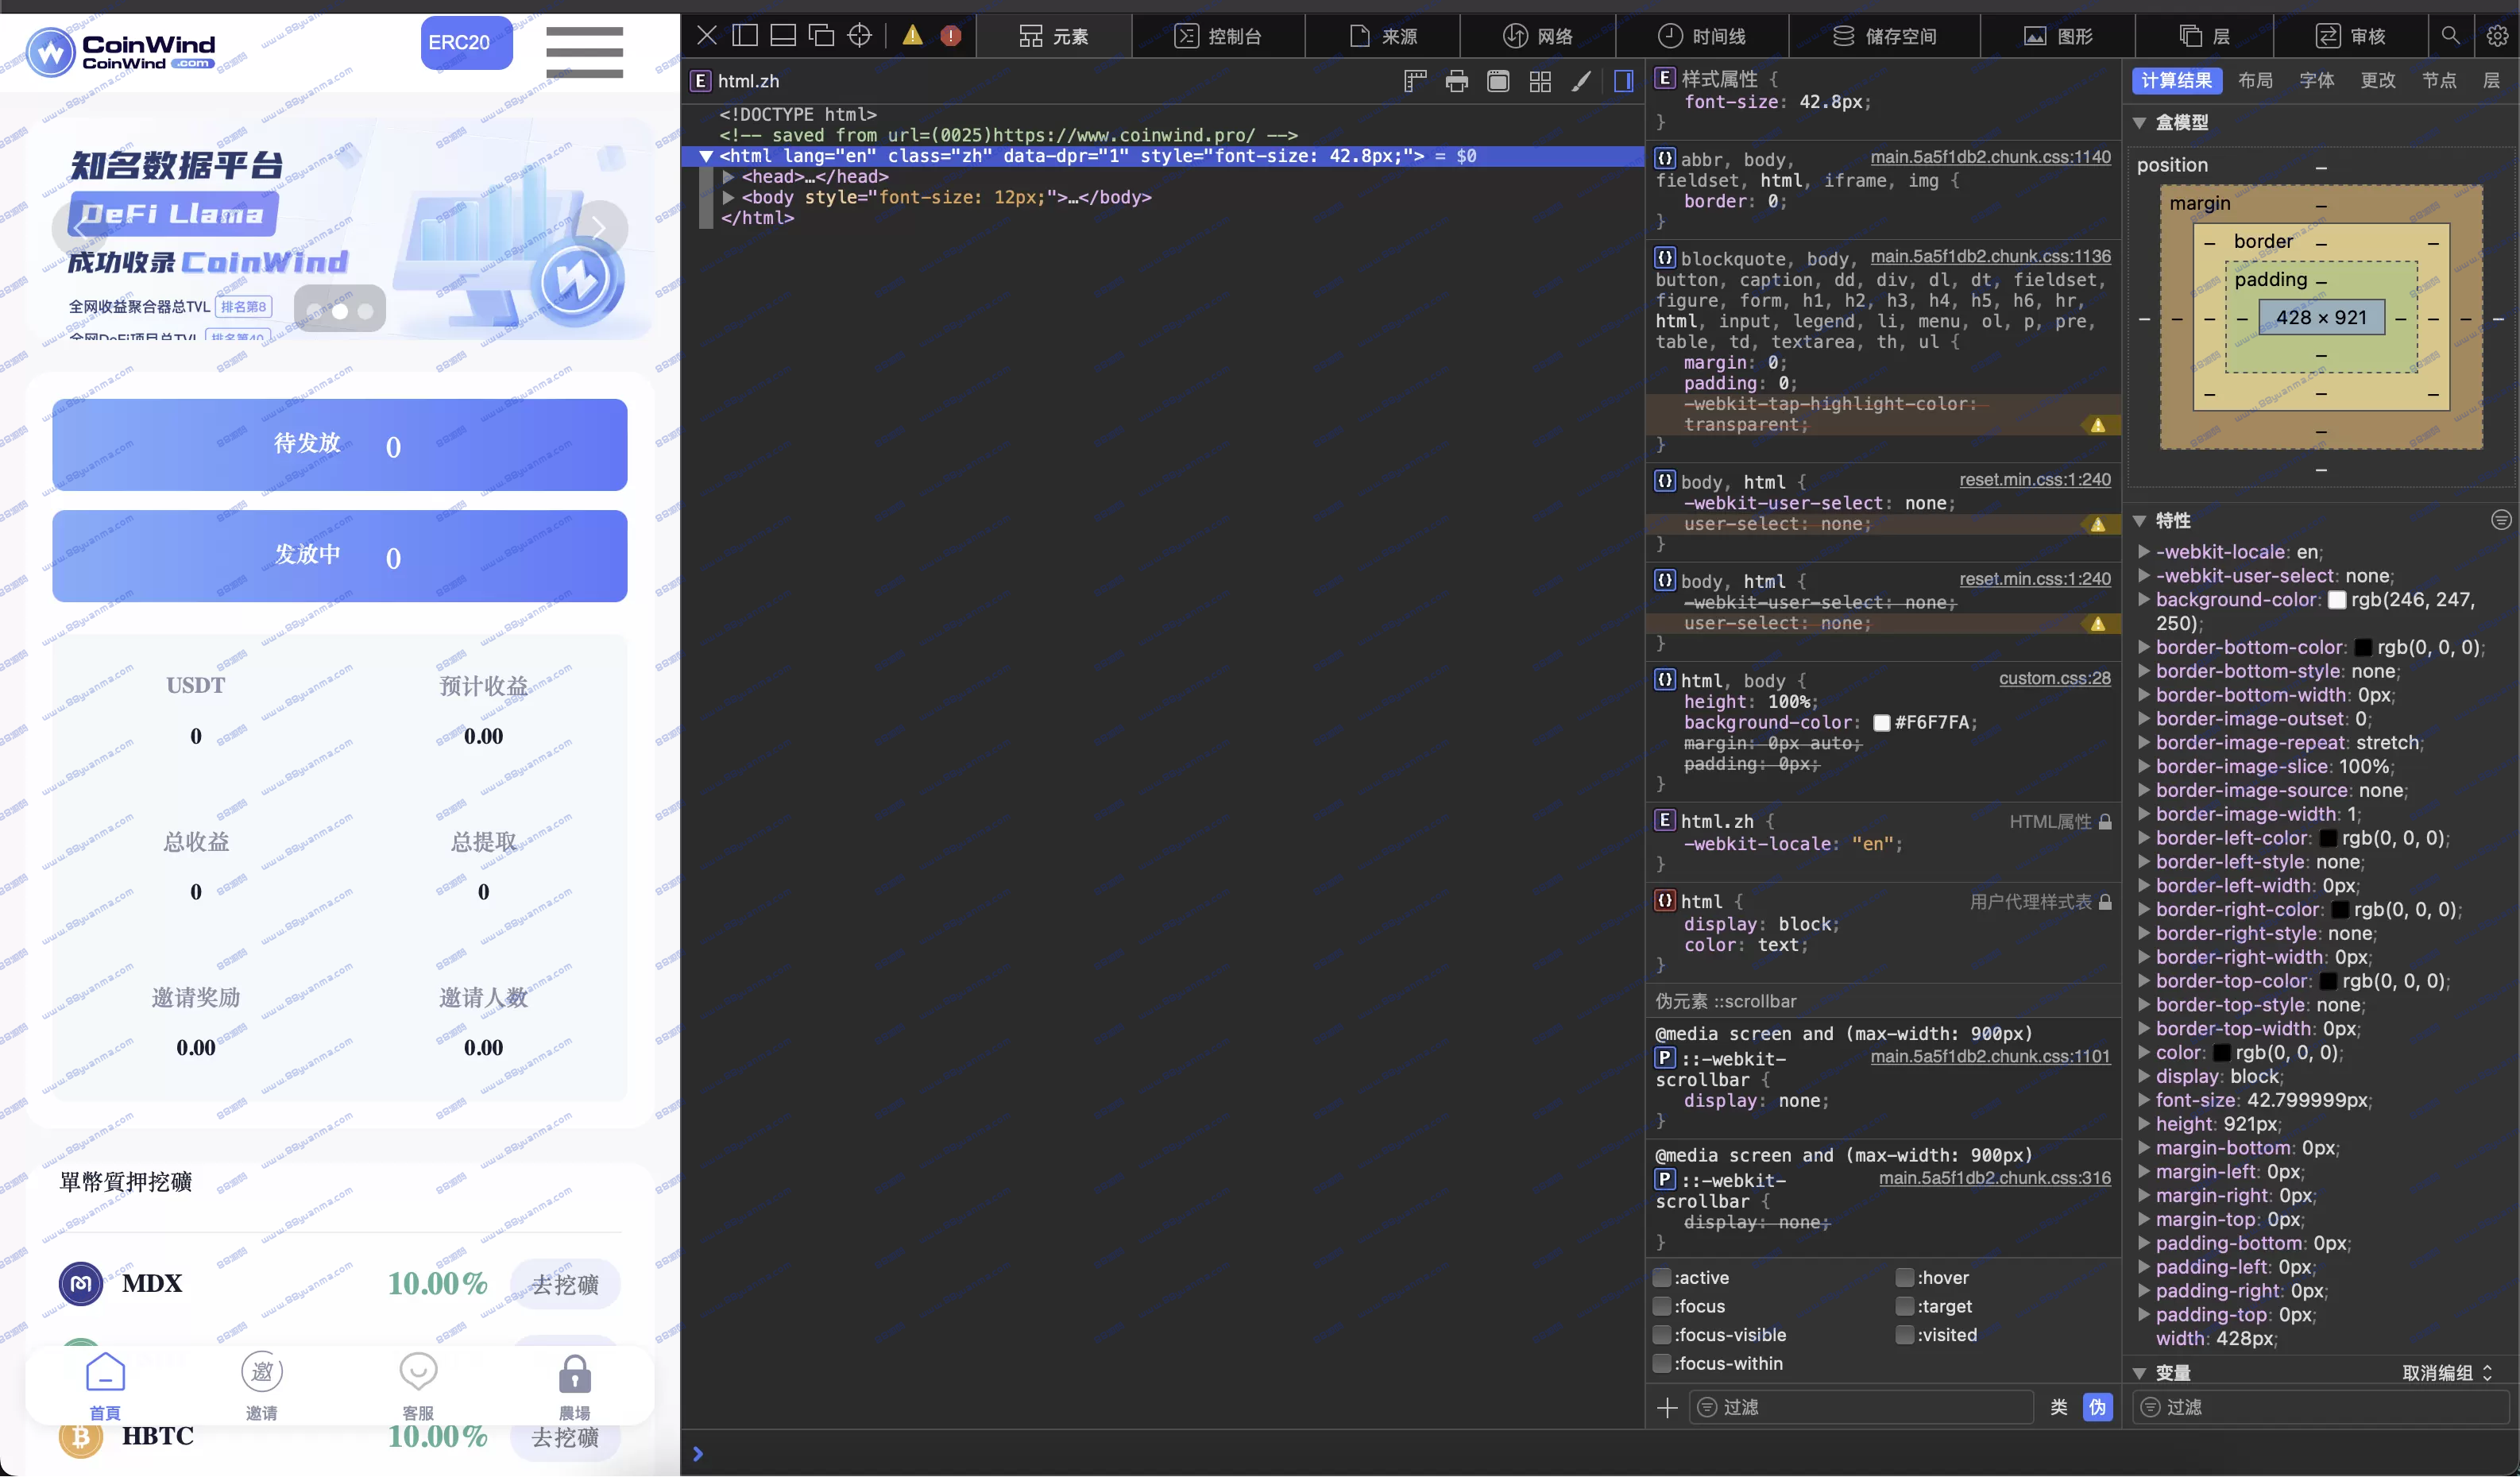Toggle layout grid overlay icon
The height and width of the screenshot is (1481, 2520).
tap(1539, 81)
